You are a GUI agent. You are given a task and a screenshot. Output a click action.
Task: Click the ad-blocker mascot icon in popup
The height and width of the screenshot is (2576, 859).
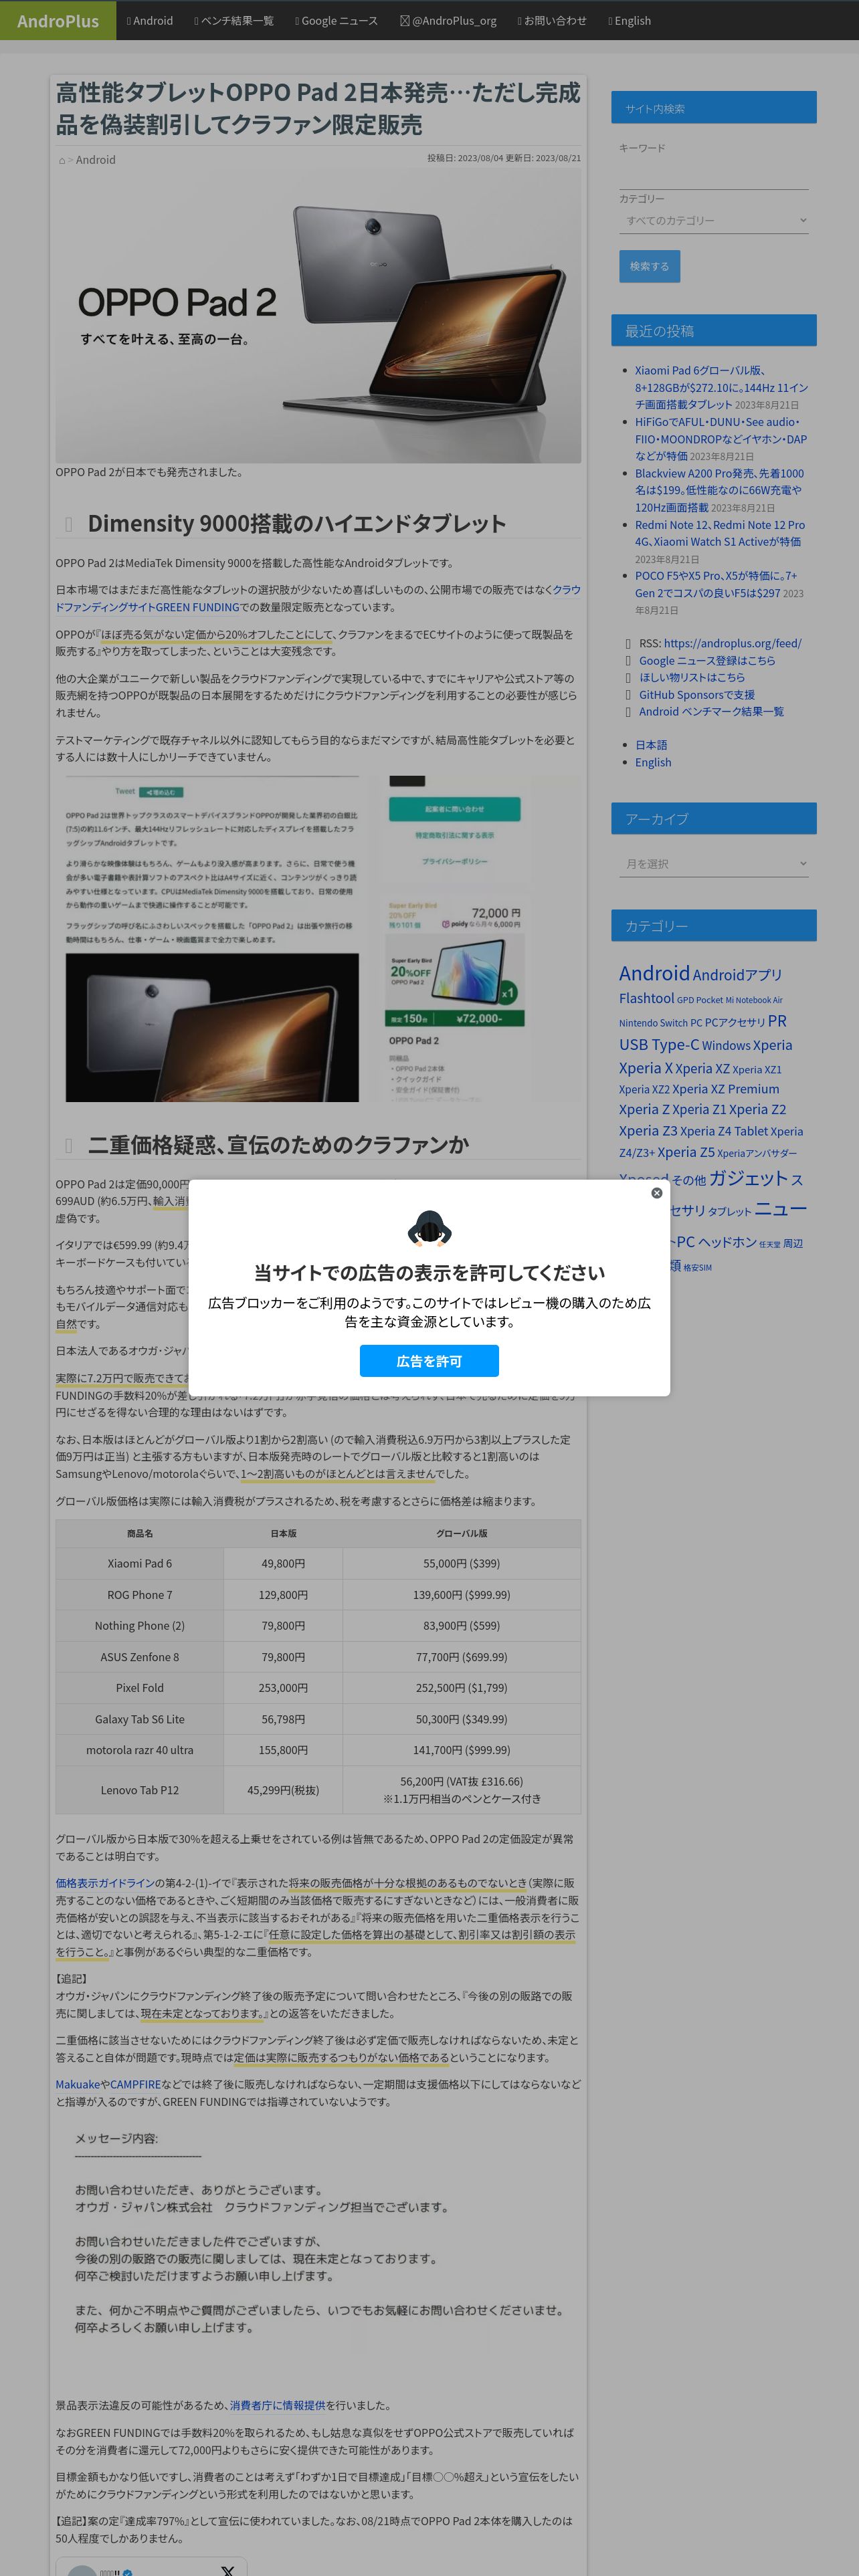pos(429,1228)
